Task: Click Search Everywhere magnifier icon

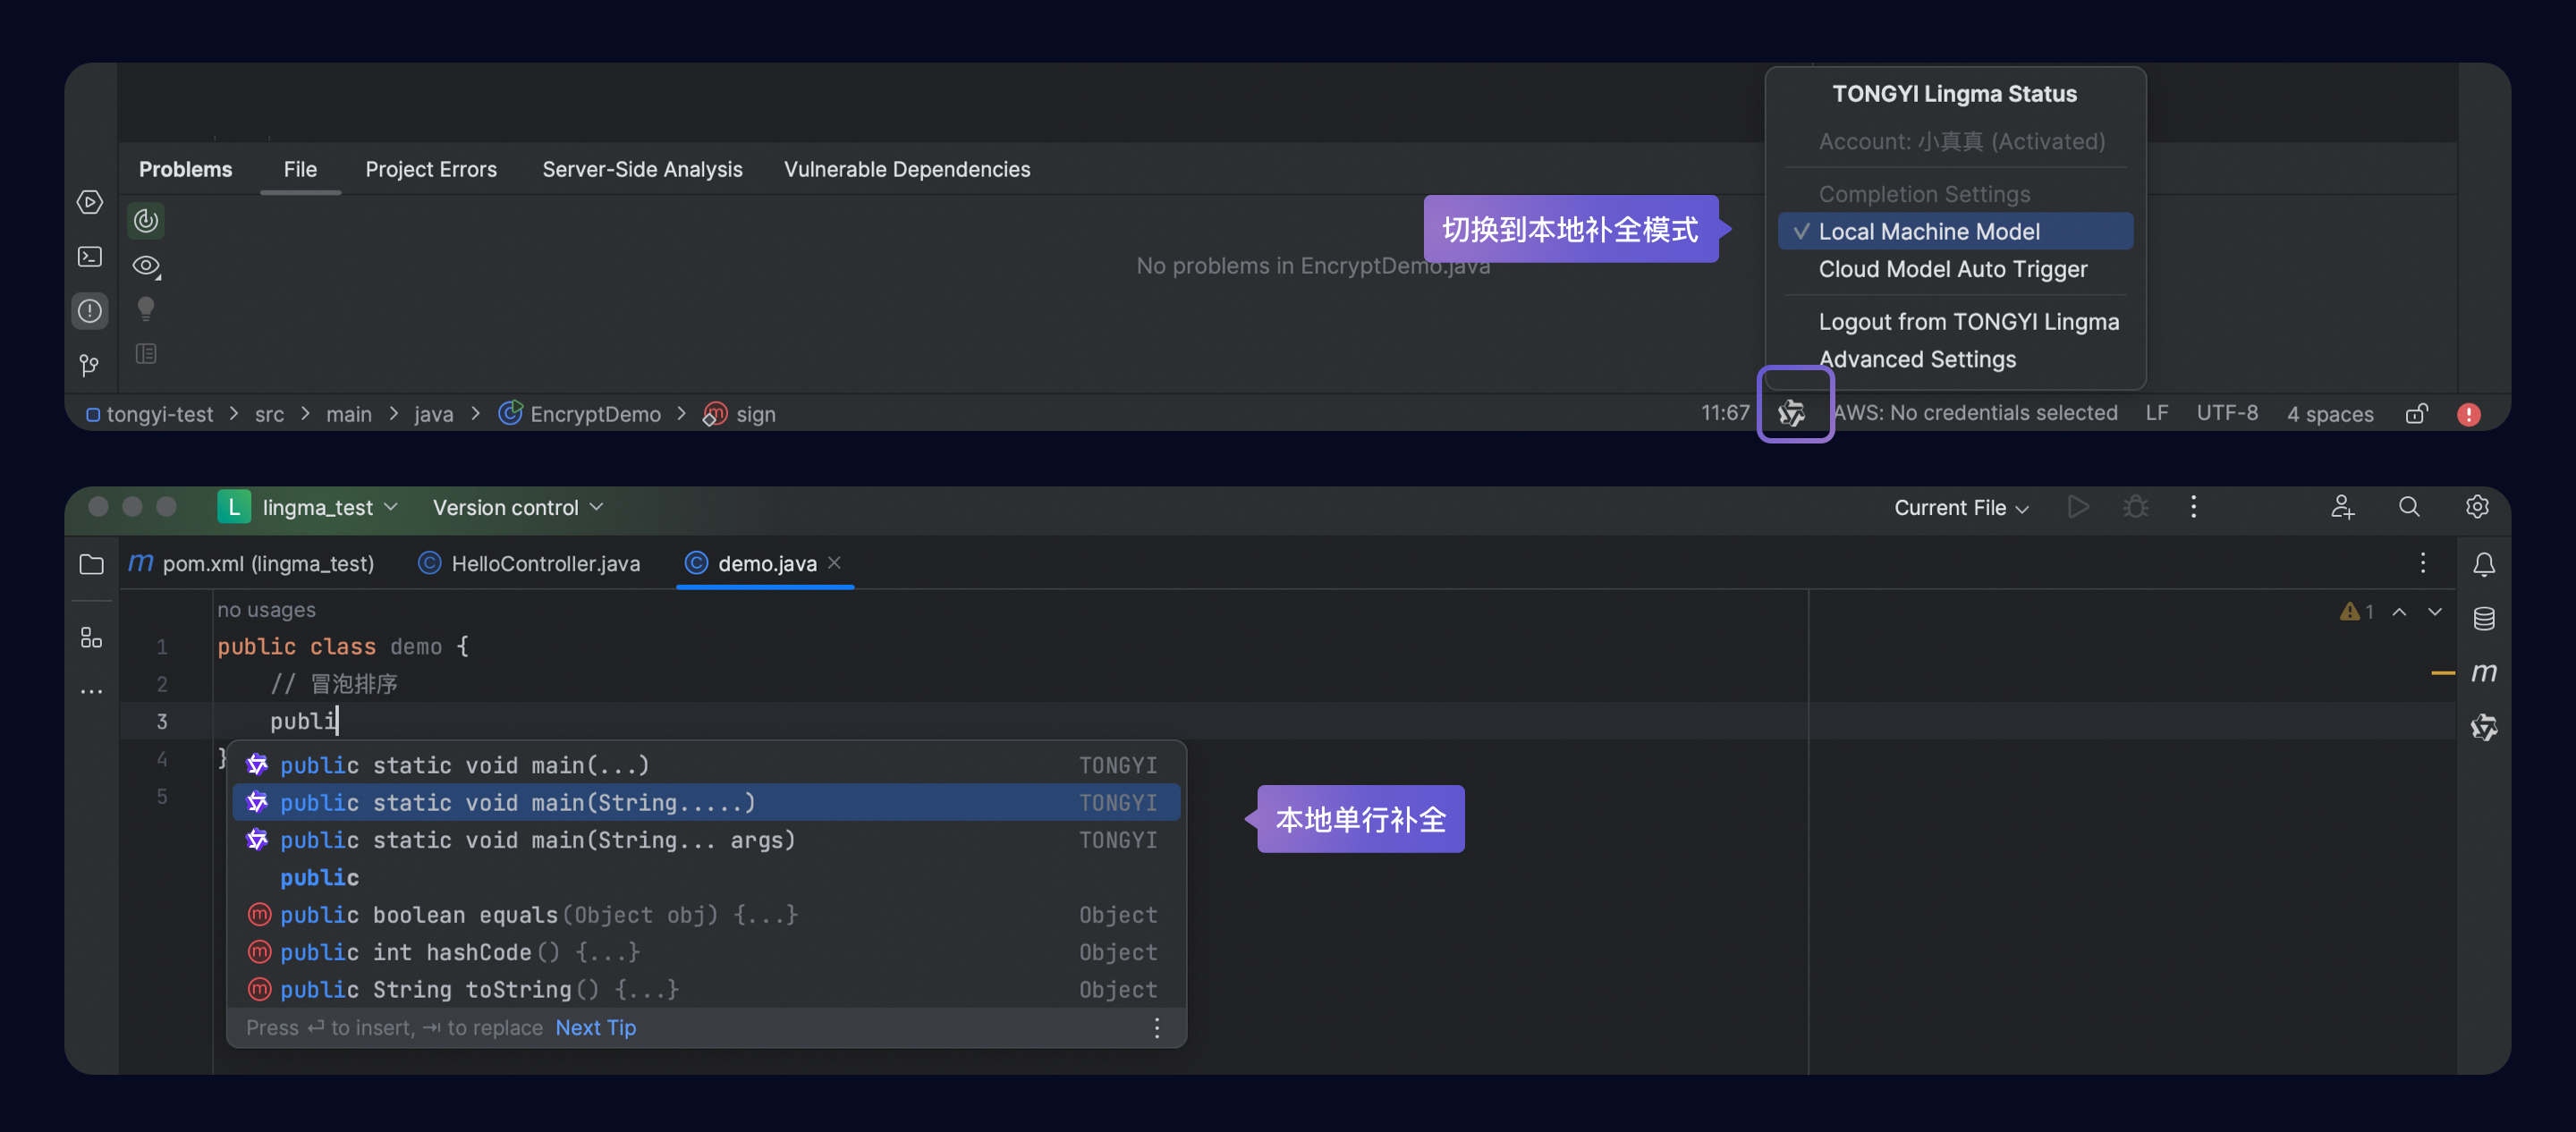Action: (x=2410, y=507)
